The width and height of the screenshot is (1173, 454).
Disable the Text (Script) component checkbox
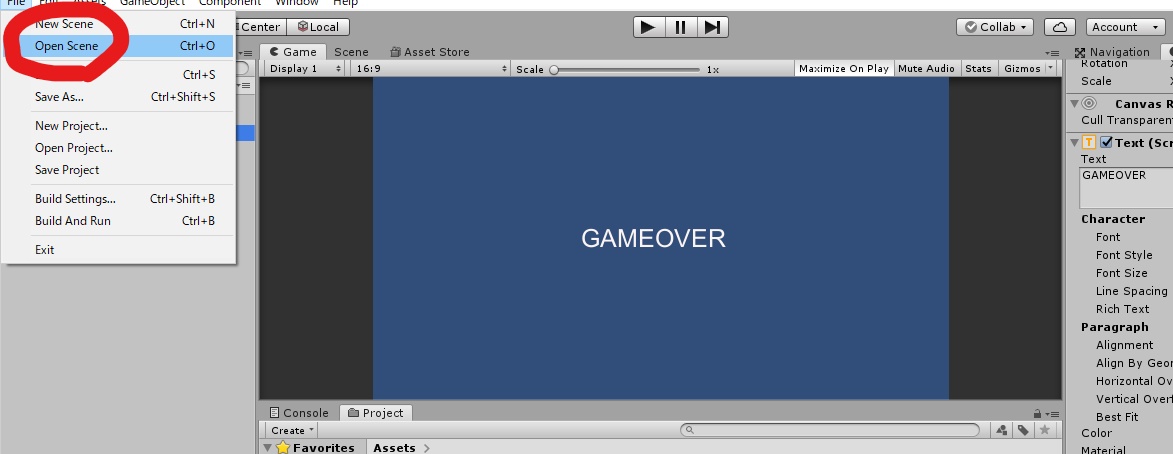pyautogui.click(x=1106, y=143)
